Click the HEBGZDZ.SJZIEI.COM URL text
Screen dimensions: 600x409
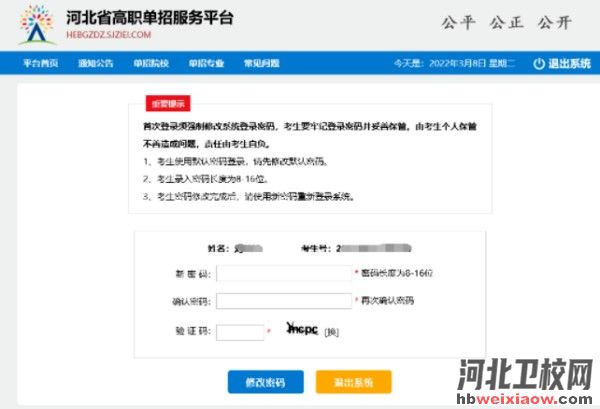[107, 34]
